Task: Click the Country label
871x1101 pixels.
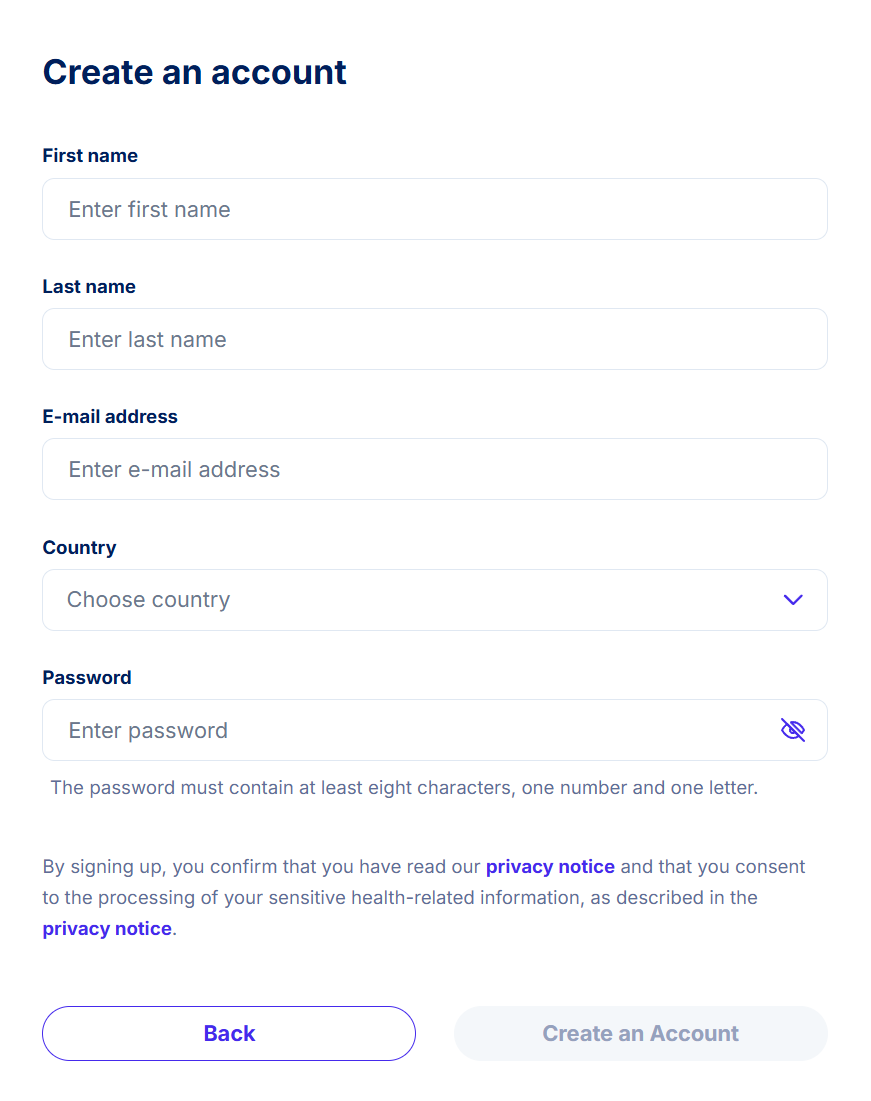Action: tap(79, 547)
